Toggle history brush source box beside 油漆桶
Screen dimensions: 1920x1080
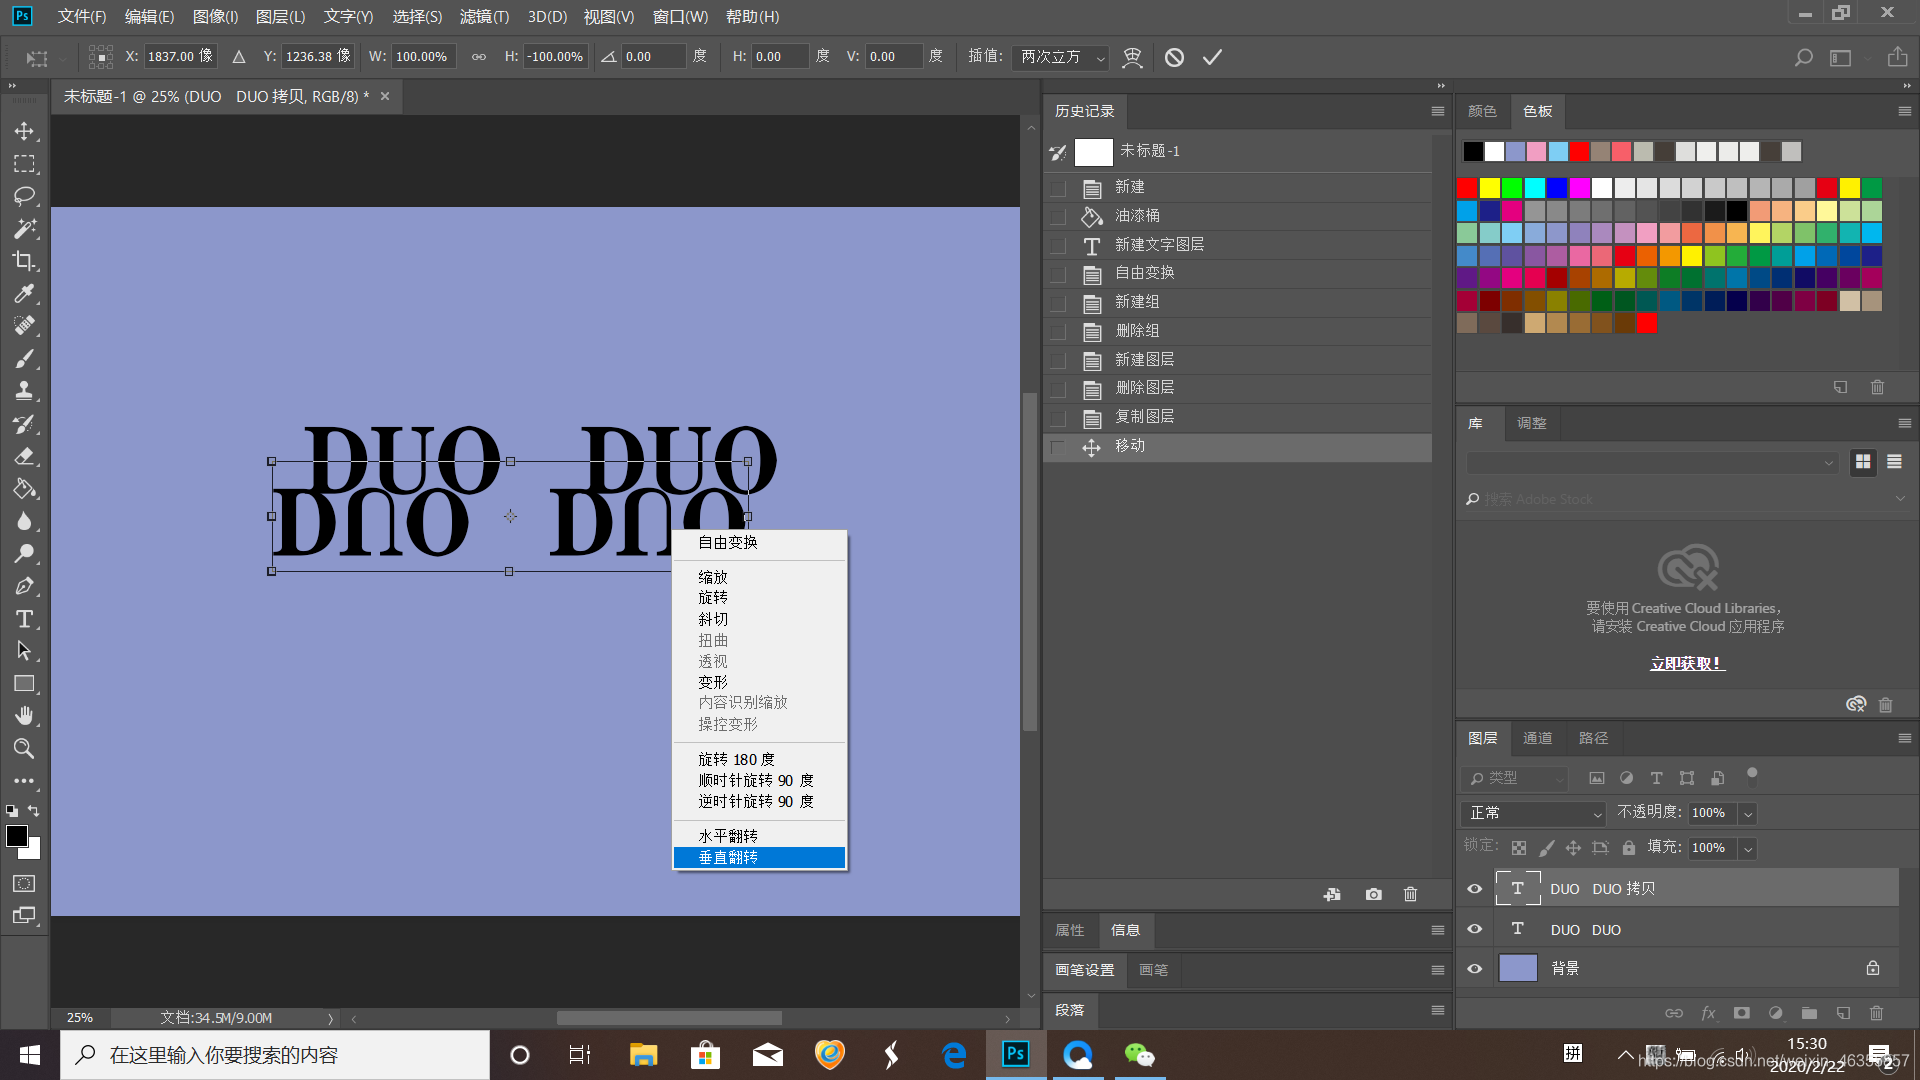[x=1058, y=216]
